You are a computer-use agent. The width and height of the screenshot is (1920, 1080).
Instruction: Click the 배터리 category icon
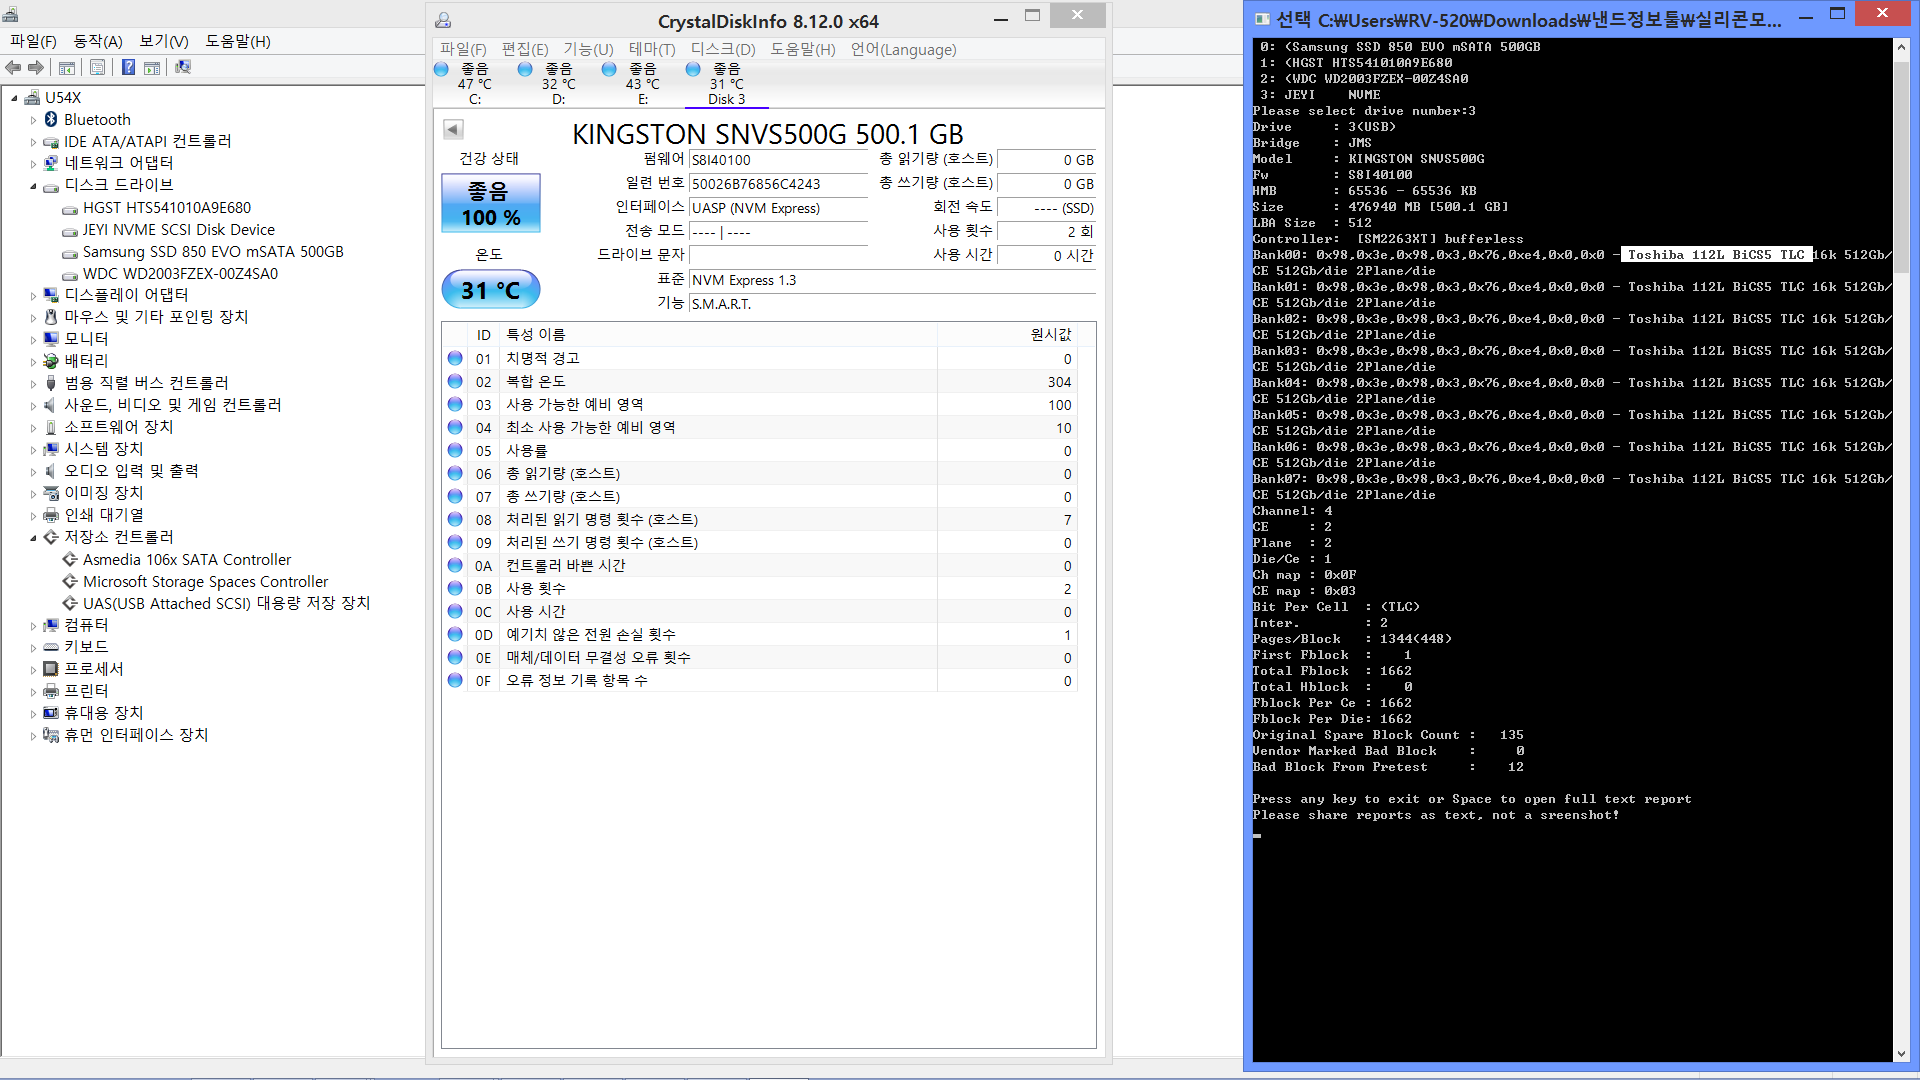(51, 361)
